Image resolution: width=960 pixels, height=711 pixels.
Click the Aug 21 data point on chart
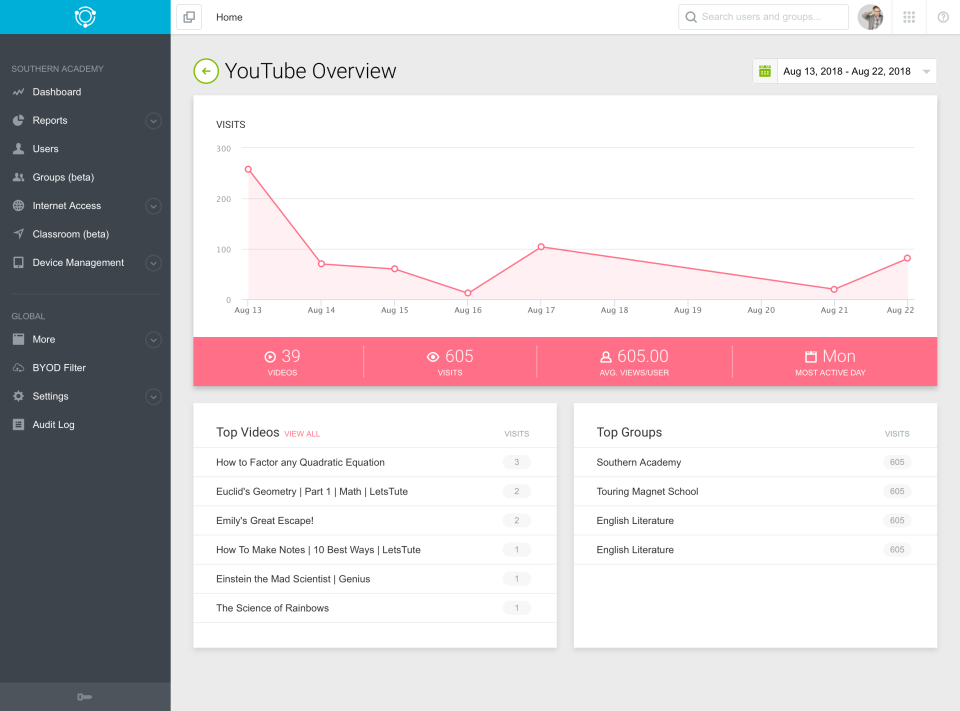pos(834,289)
